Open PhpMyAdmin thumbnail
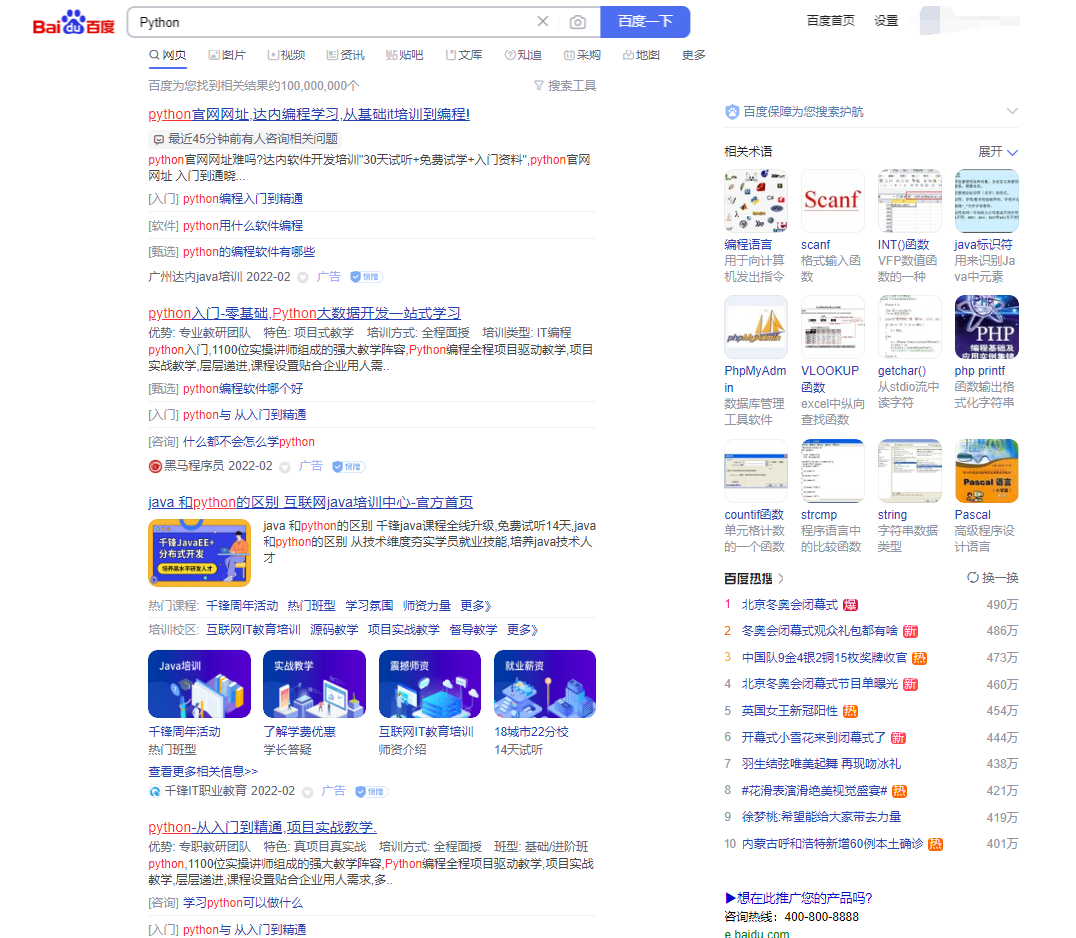 (x=756, y=327)
